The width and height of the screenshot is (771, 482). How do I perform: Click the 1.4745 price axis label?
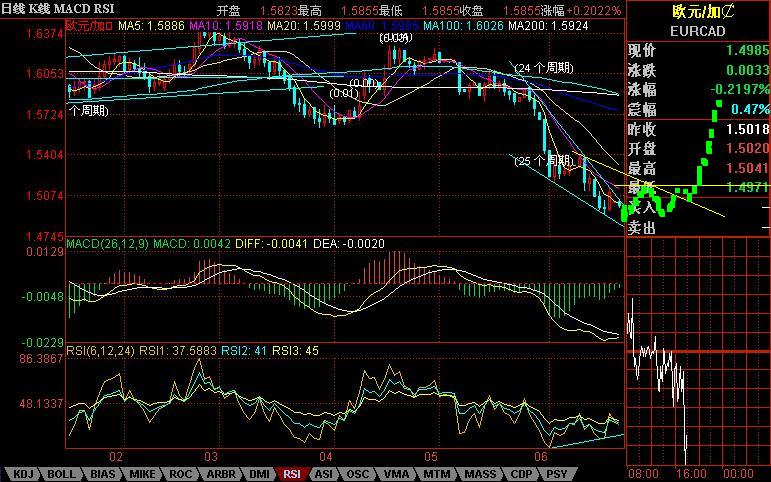coord(45,237)
